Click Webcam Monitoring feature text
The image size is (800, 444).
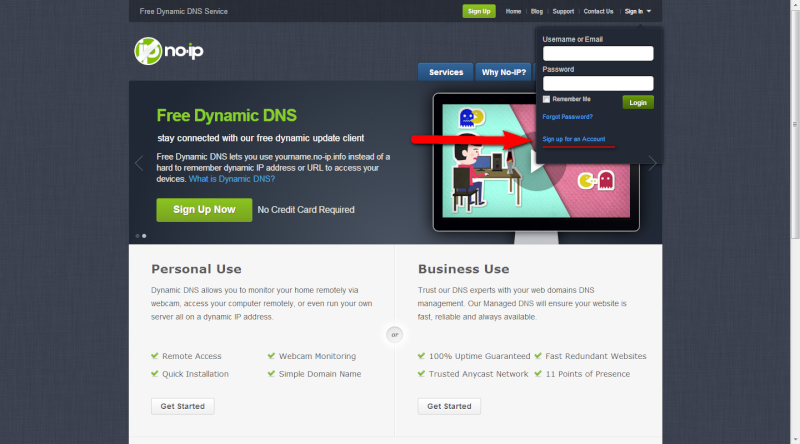[x=317, y=356]
